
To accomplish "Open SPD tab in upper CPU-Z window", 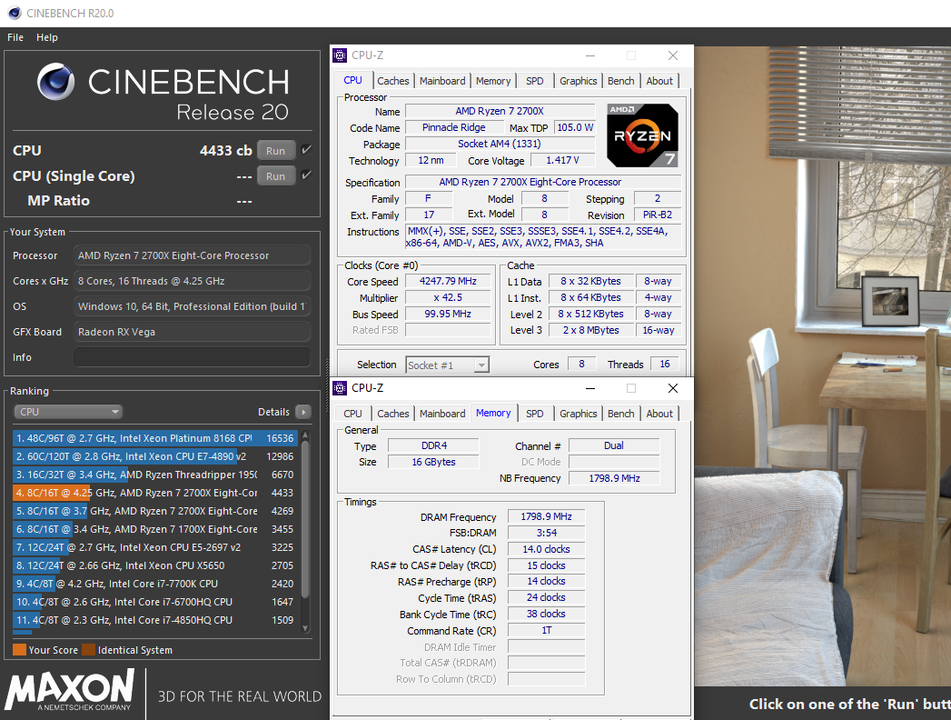I will point(534,81).
